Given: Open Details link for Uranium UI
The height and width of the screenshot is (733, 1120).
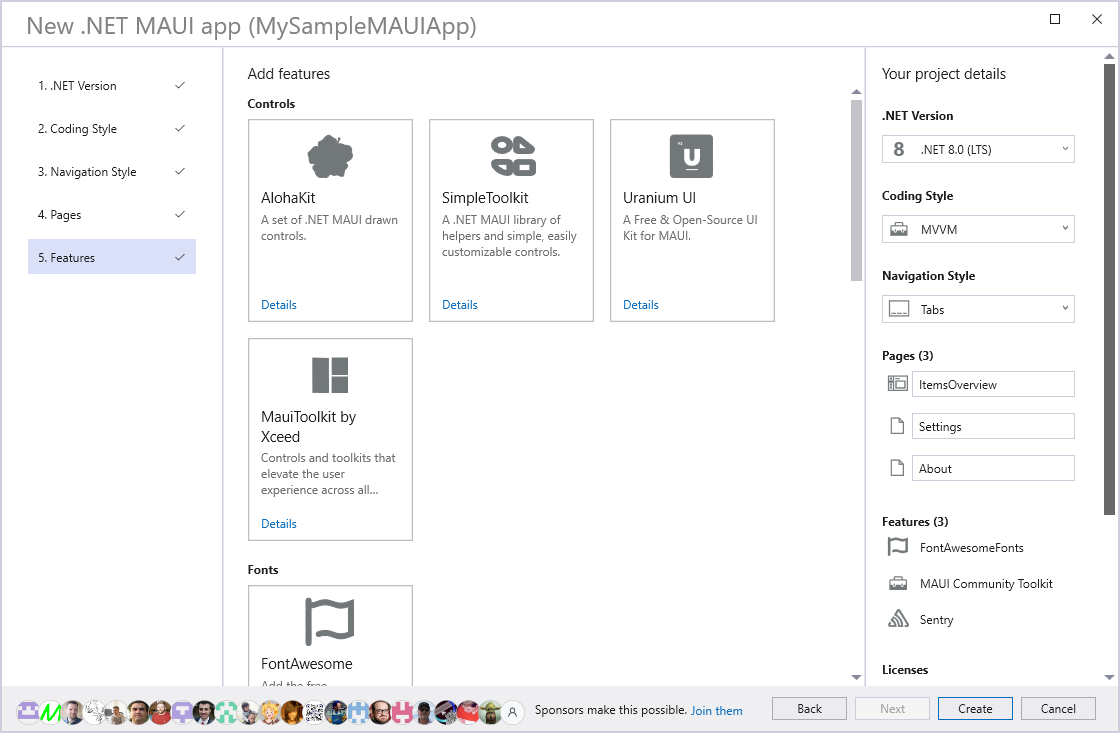Looking at the screenshot, I should click(x=640, y=305).
